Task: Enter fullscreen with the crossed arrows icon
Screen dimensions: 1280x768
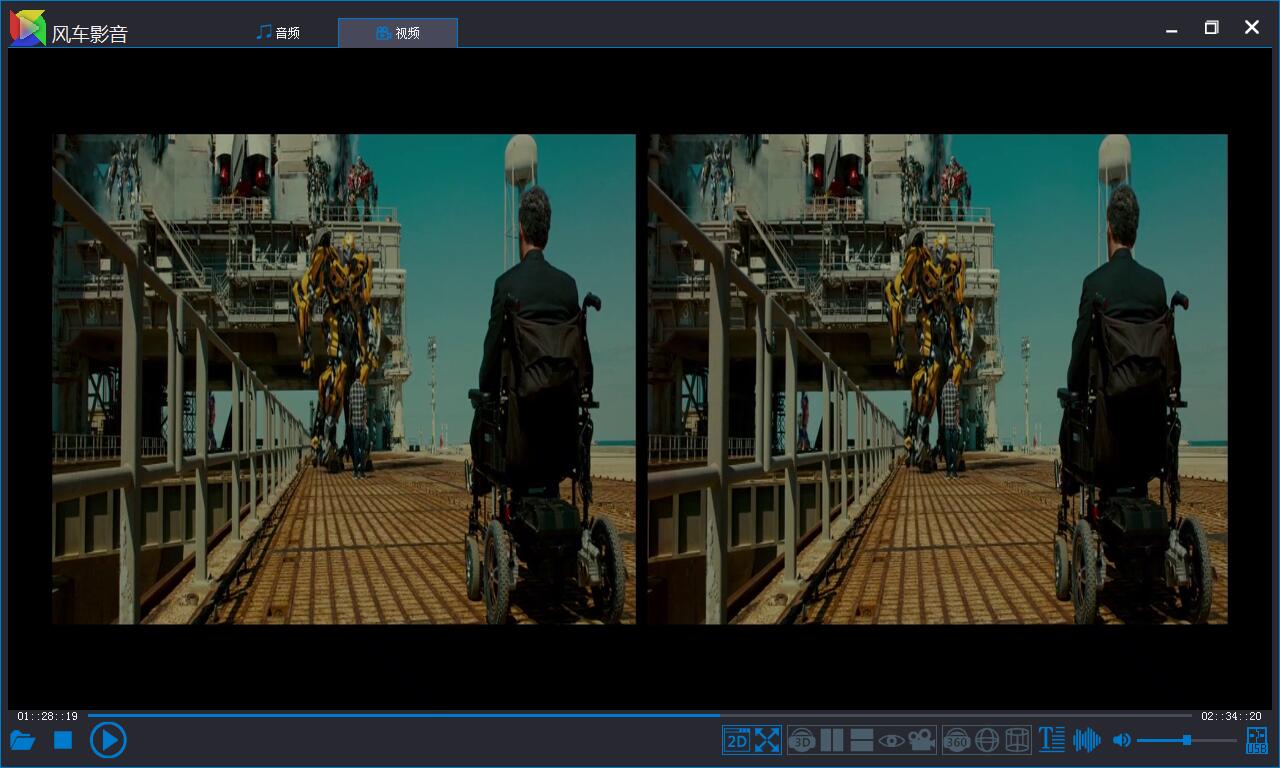Action: (x=767, y=740)
